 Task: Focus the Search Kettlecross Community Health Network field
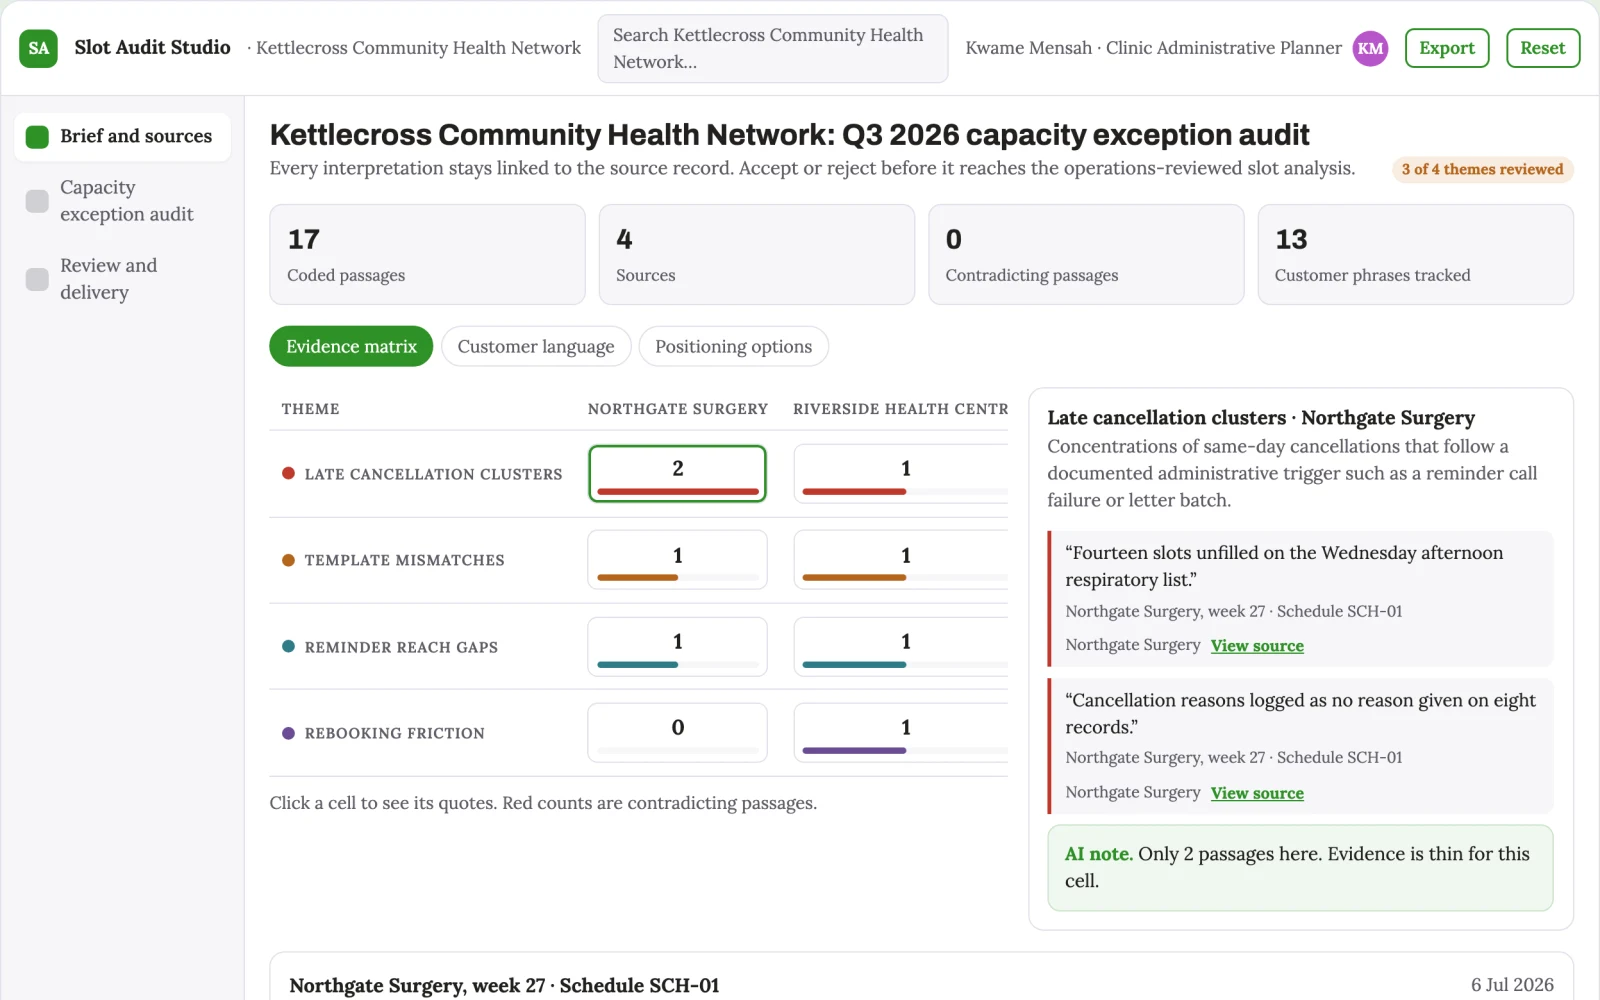point(772,48)
